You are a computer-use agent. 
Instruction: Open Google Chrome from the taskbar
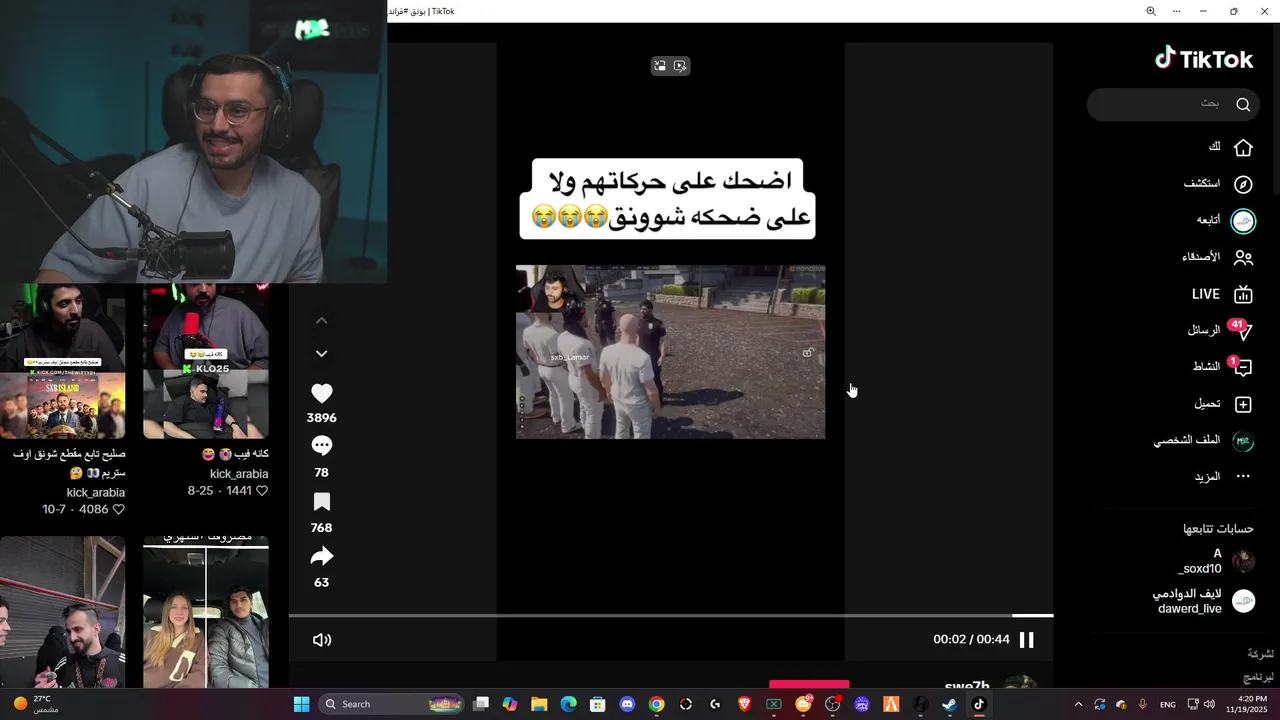656,704
